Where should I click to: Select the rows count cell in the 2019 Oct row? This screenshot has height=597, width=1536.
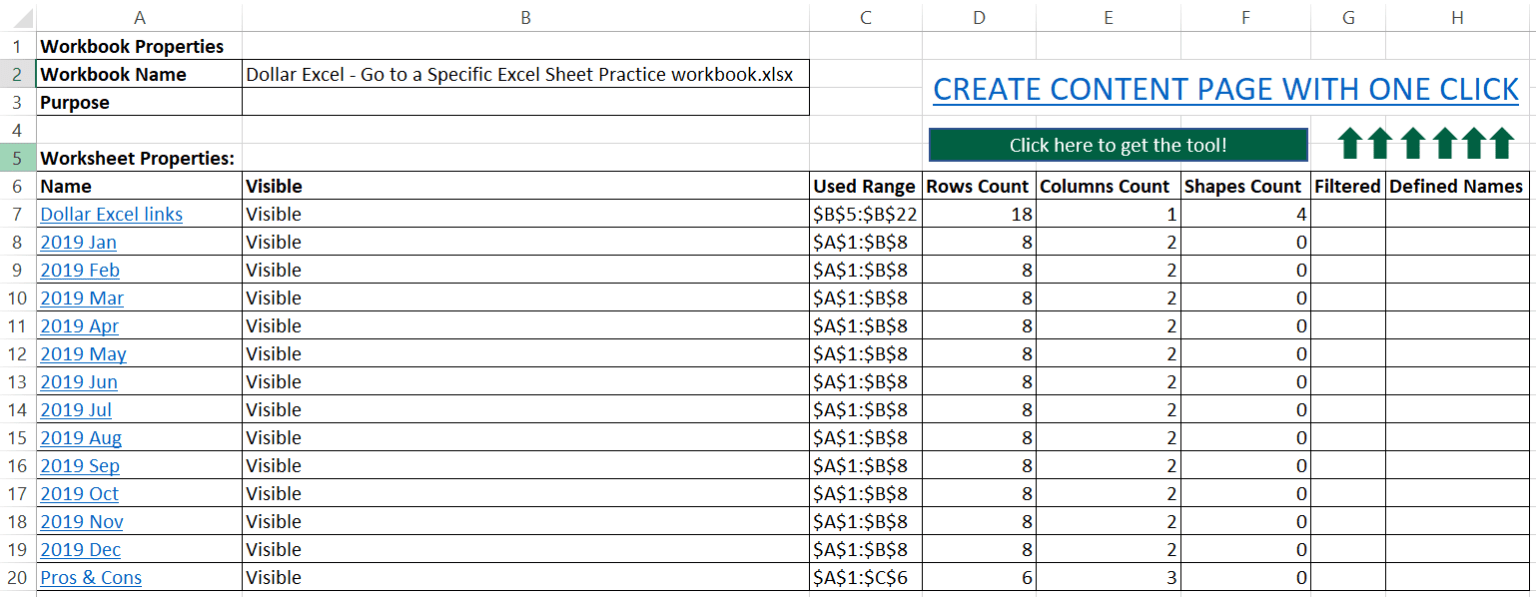click(x=979, y=494)
